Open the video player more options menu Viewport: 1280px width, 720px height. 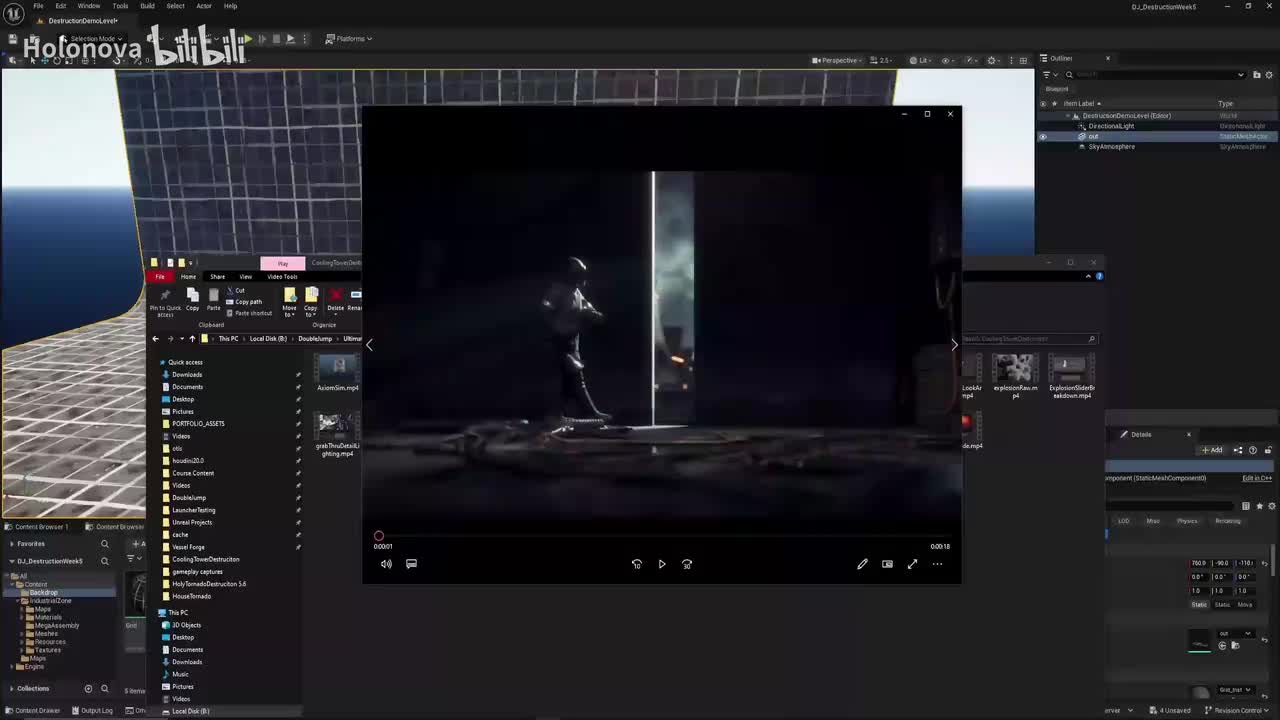click(x=937, y=564)
